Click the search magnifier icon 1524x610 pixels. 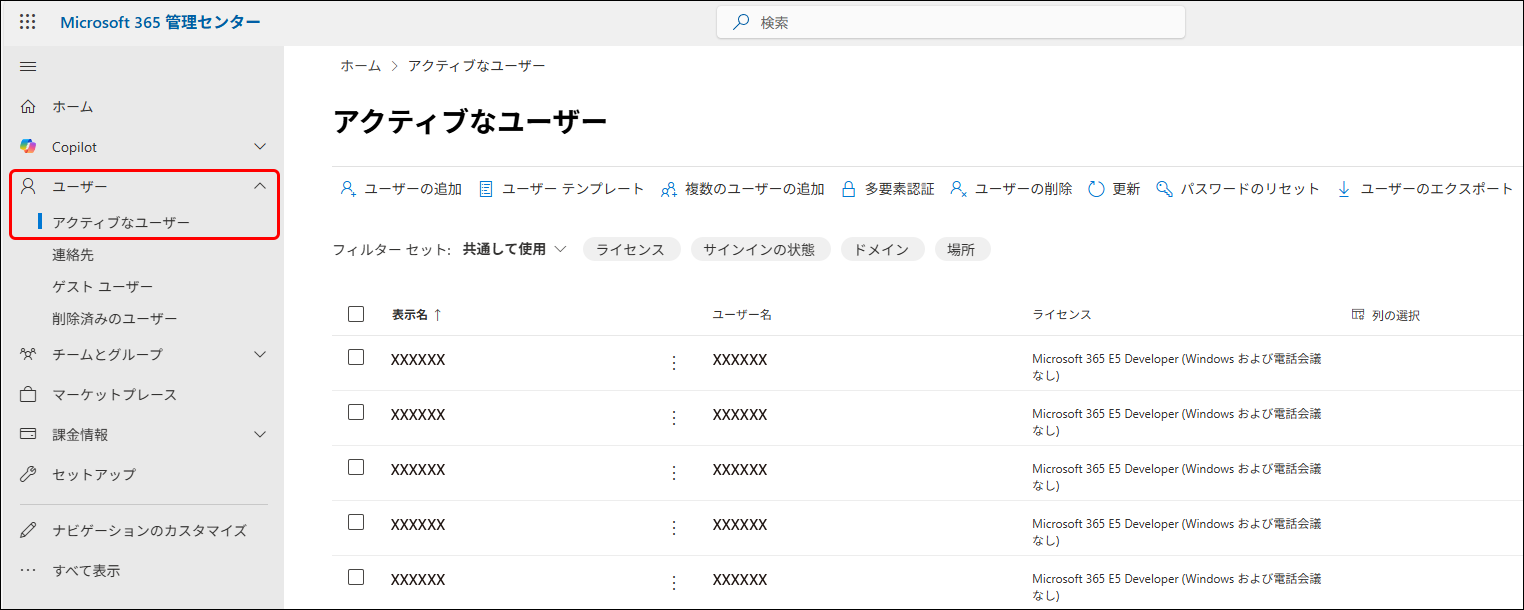point(741,22)
